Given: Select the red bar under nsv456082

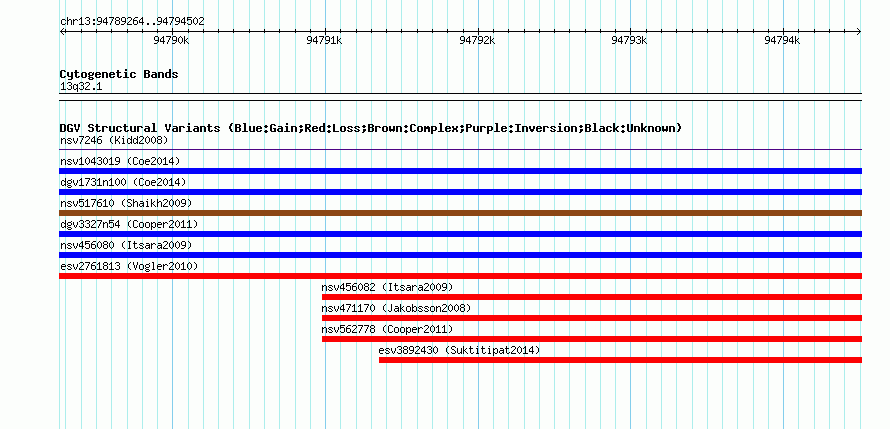Looking at the screenshot, I should click(x=591, y=297).
